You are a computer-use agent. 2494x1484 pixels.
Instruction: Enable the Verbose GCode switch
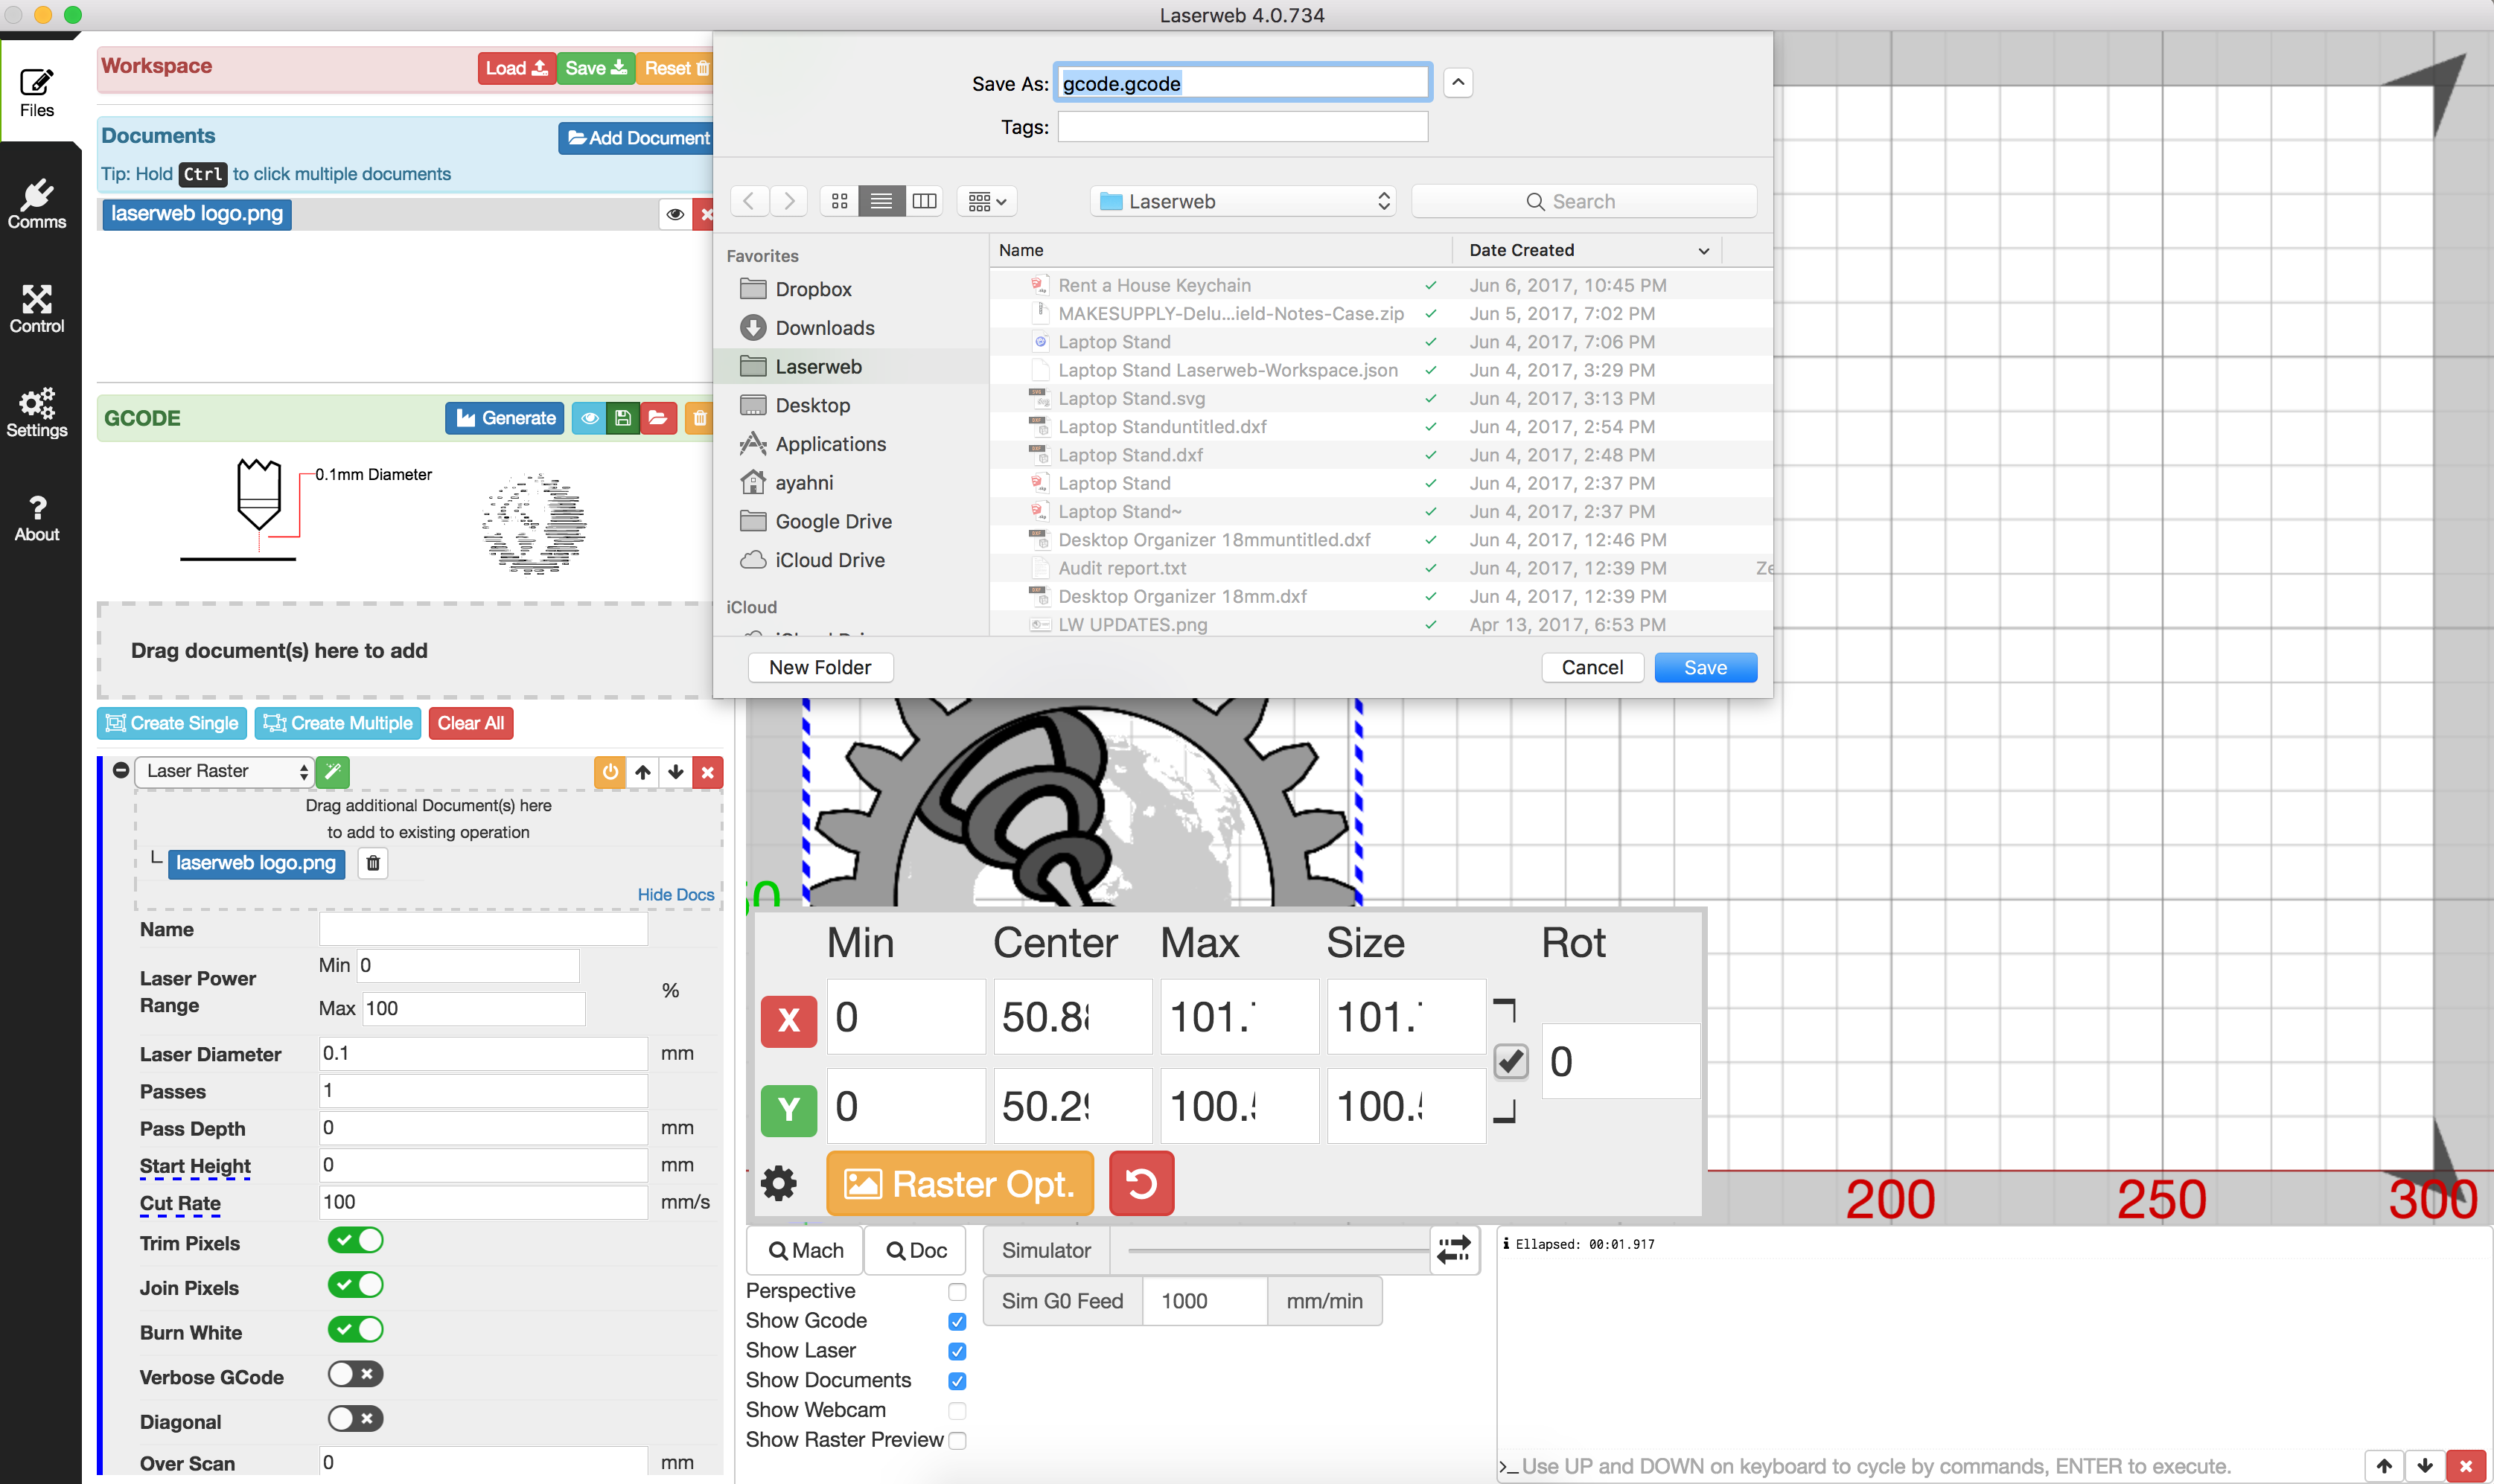click(355, 1374)
